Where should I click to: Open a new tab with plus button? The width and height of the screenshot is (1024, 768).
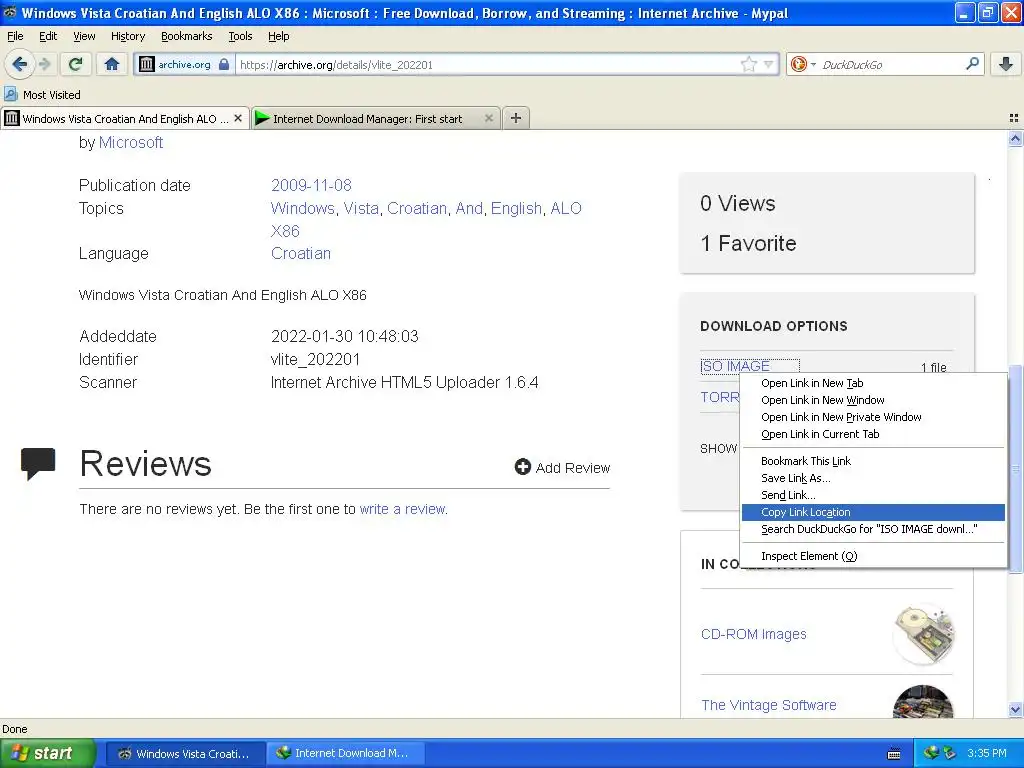point(516,118)
